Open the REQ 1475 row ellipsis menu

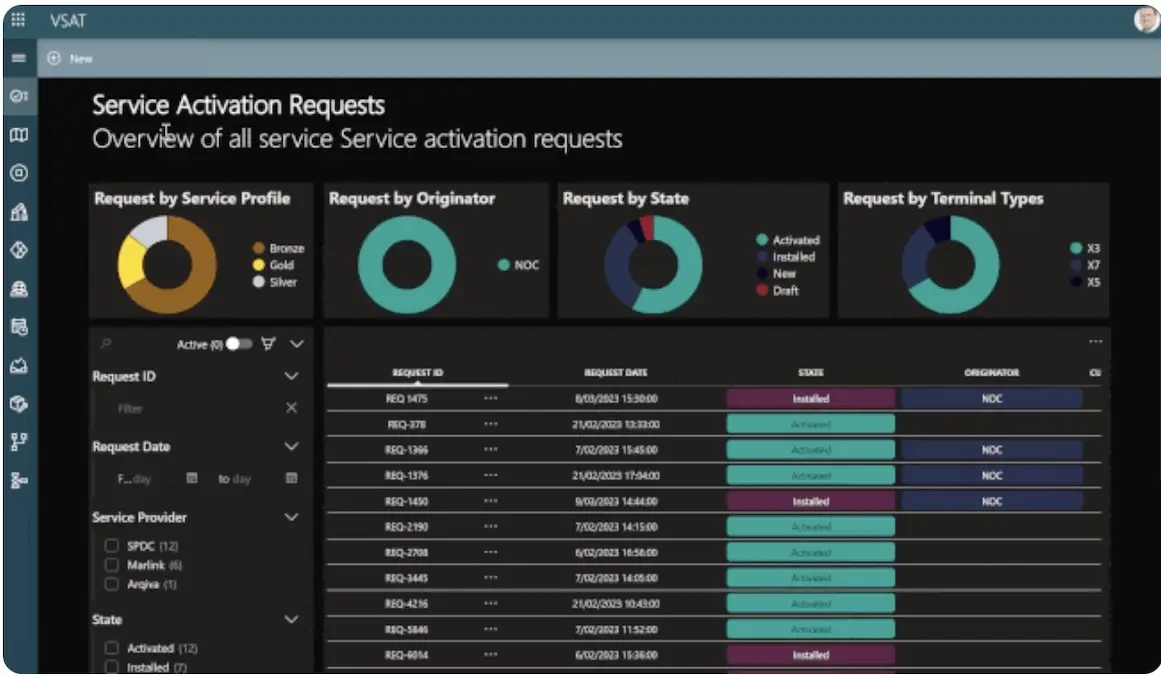(490, 398)
